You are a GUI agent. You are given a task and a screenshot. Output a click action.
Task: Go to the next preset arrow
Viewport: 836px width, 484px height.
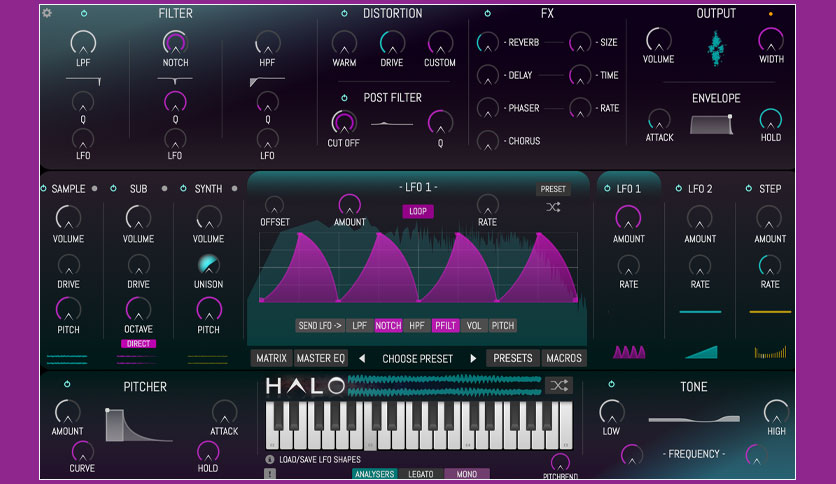click(473, 359)
